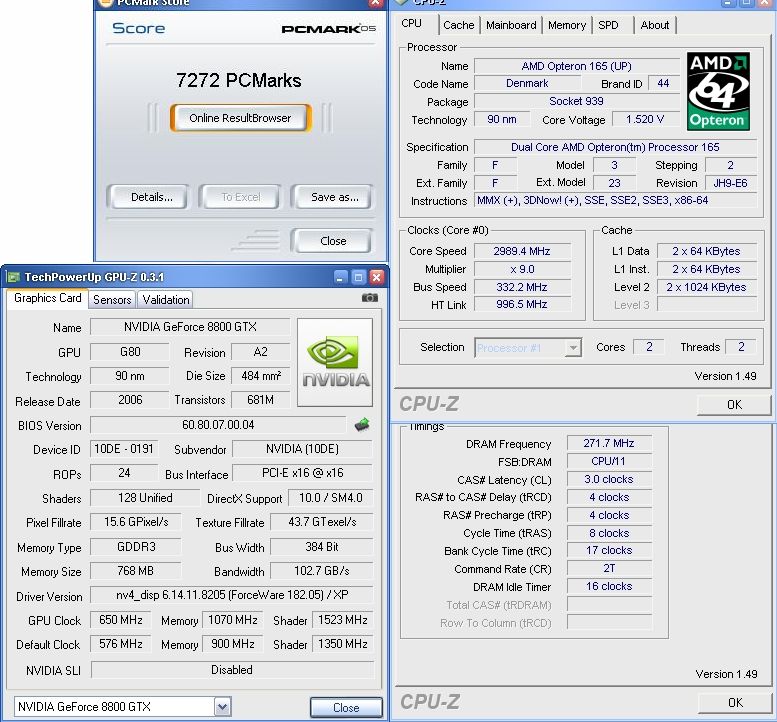Click the Code Name value Denmark

click(527, 83)
